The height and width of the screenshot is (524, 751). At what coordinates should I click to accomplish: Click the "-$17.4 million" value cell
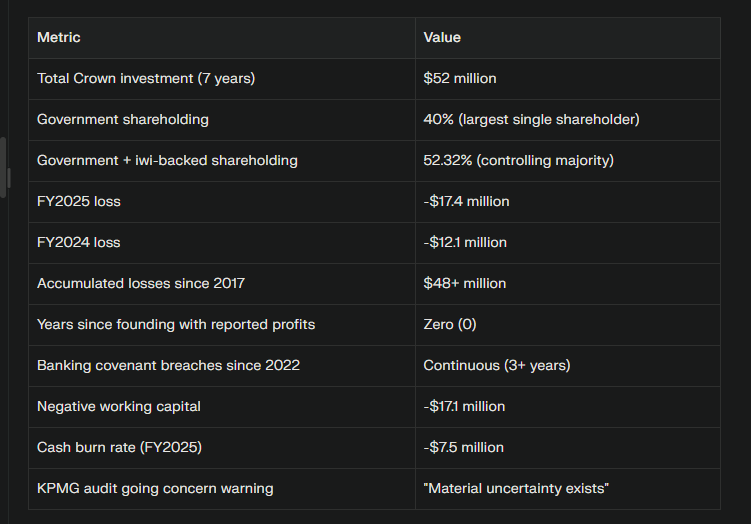466,201
